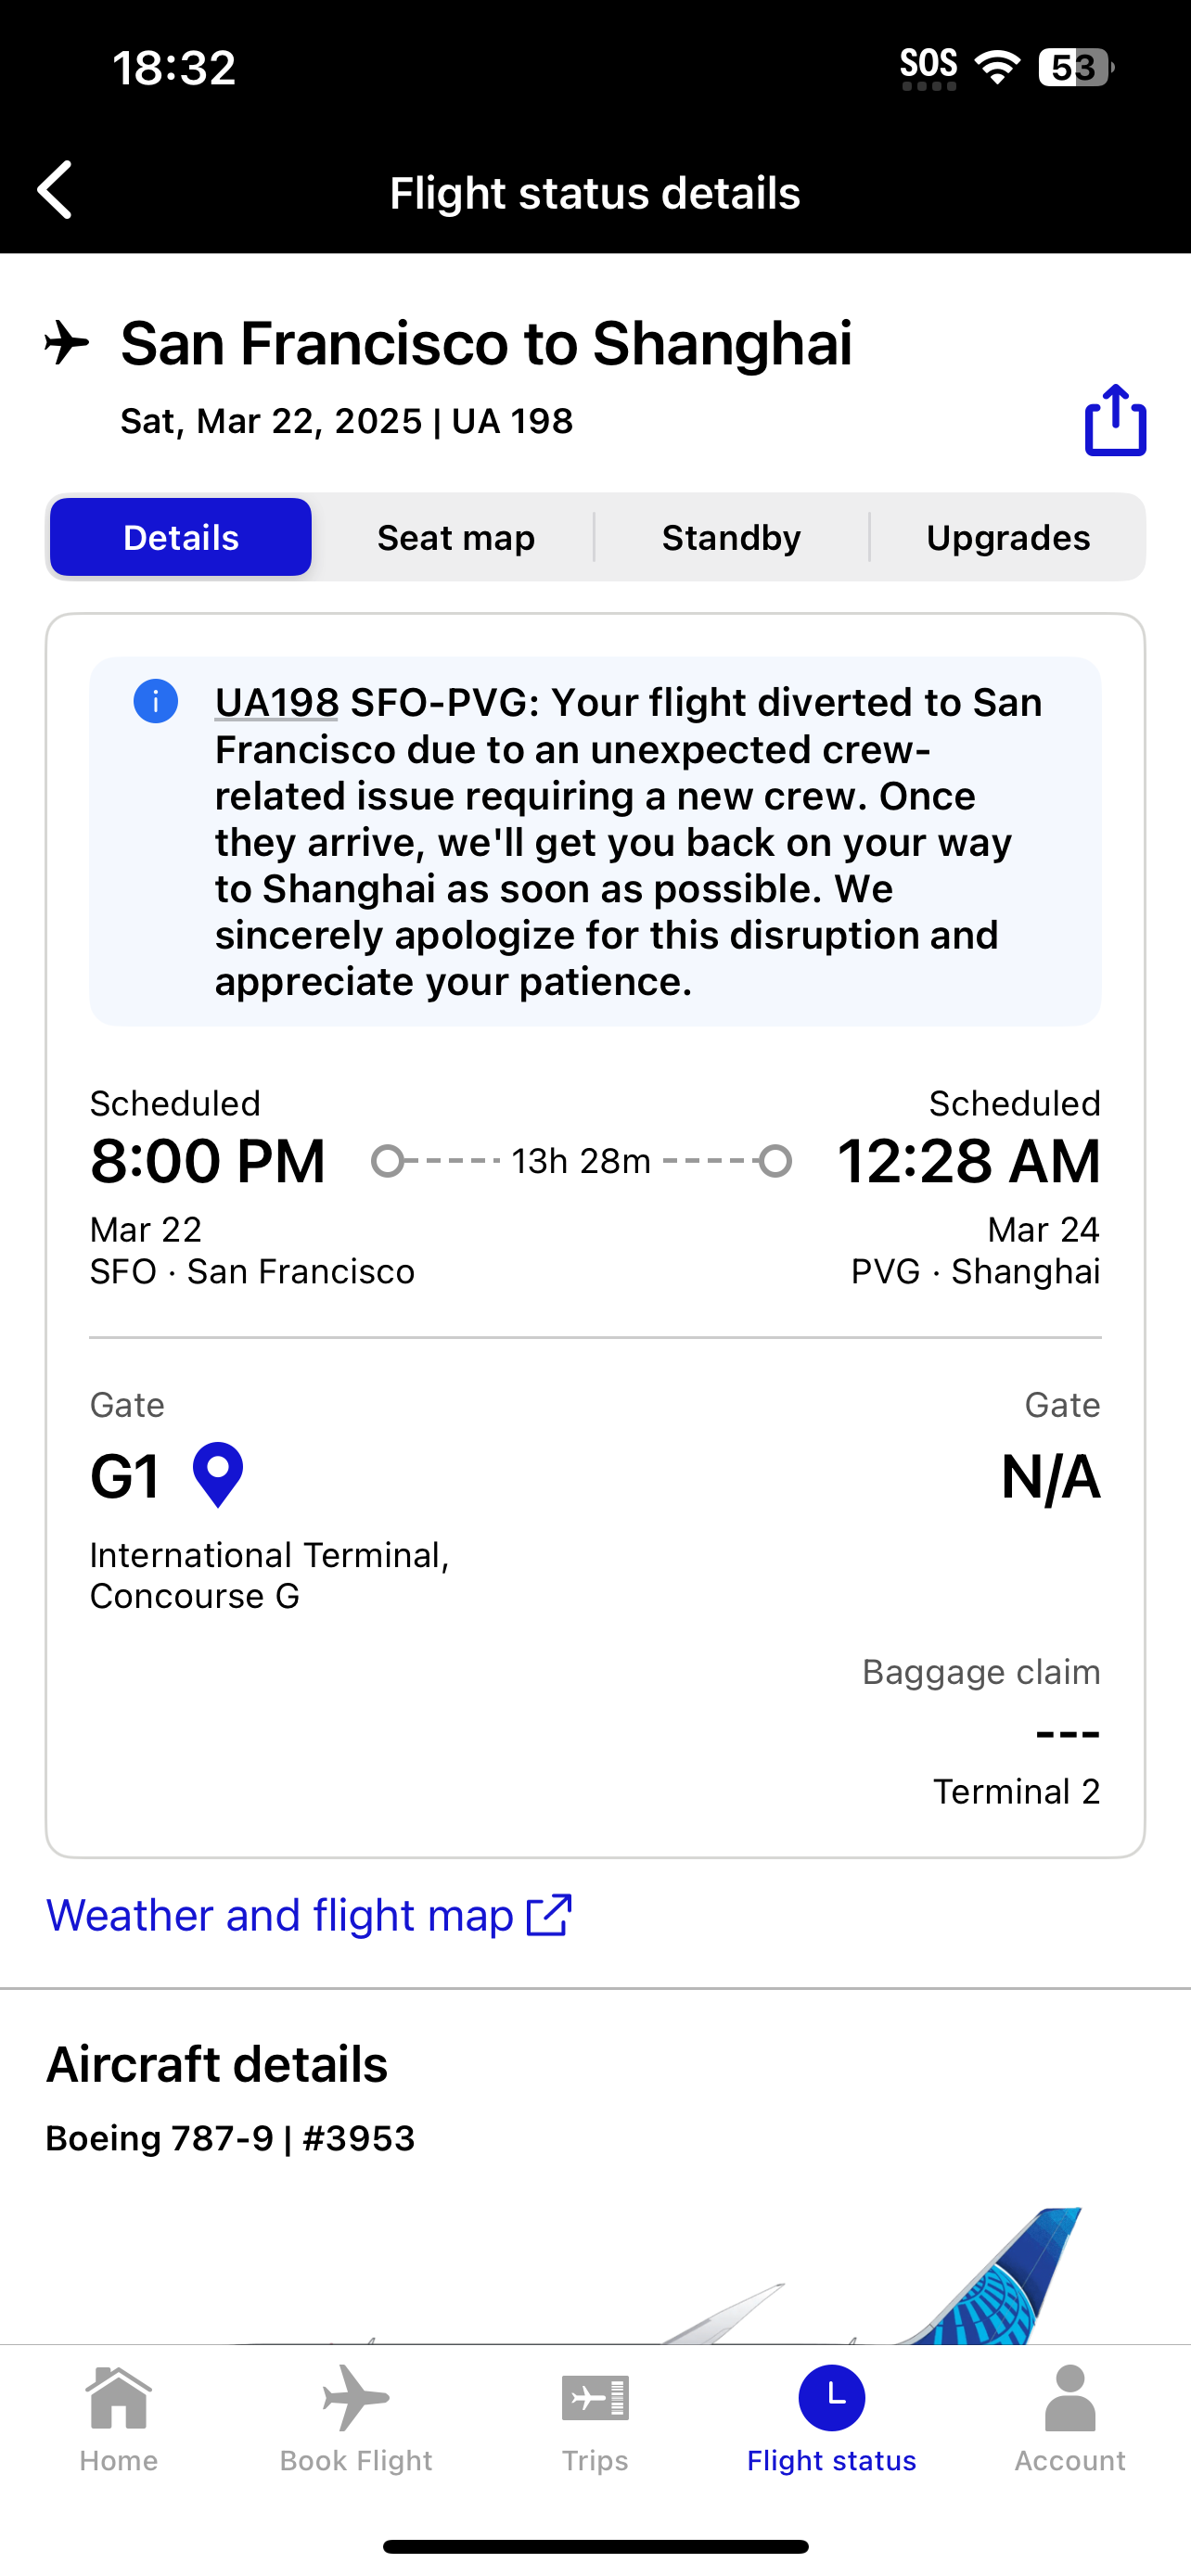Tap the blue gate G1 map pin
This screenshot has height=2576, width=1191.
pos(218,1474)
